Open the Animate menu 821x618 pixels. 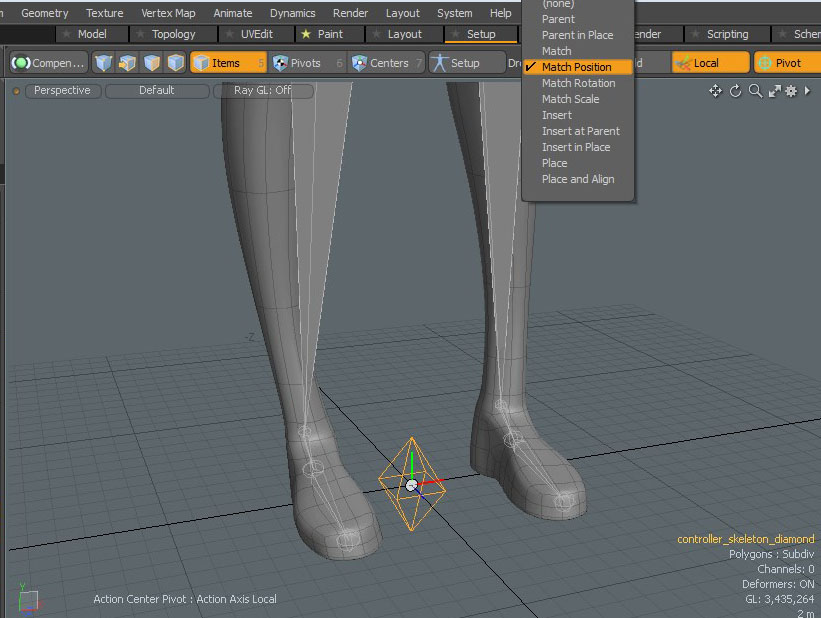(x=232, y=13)
